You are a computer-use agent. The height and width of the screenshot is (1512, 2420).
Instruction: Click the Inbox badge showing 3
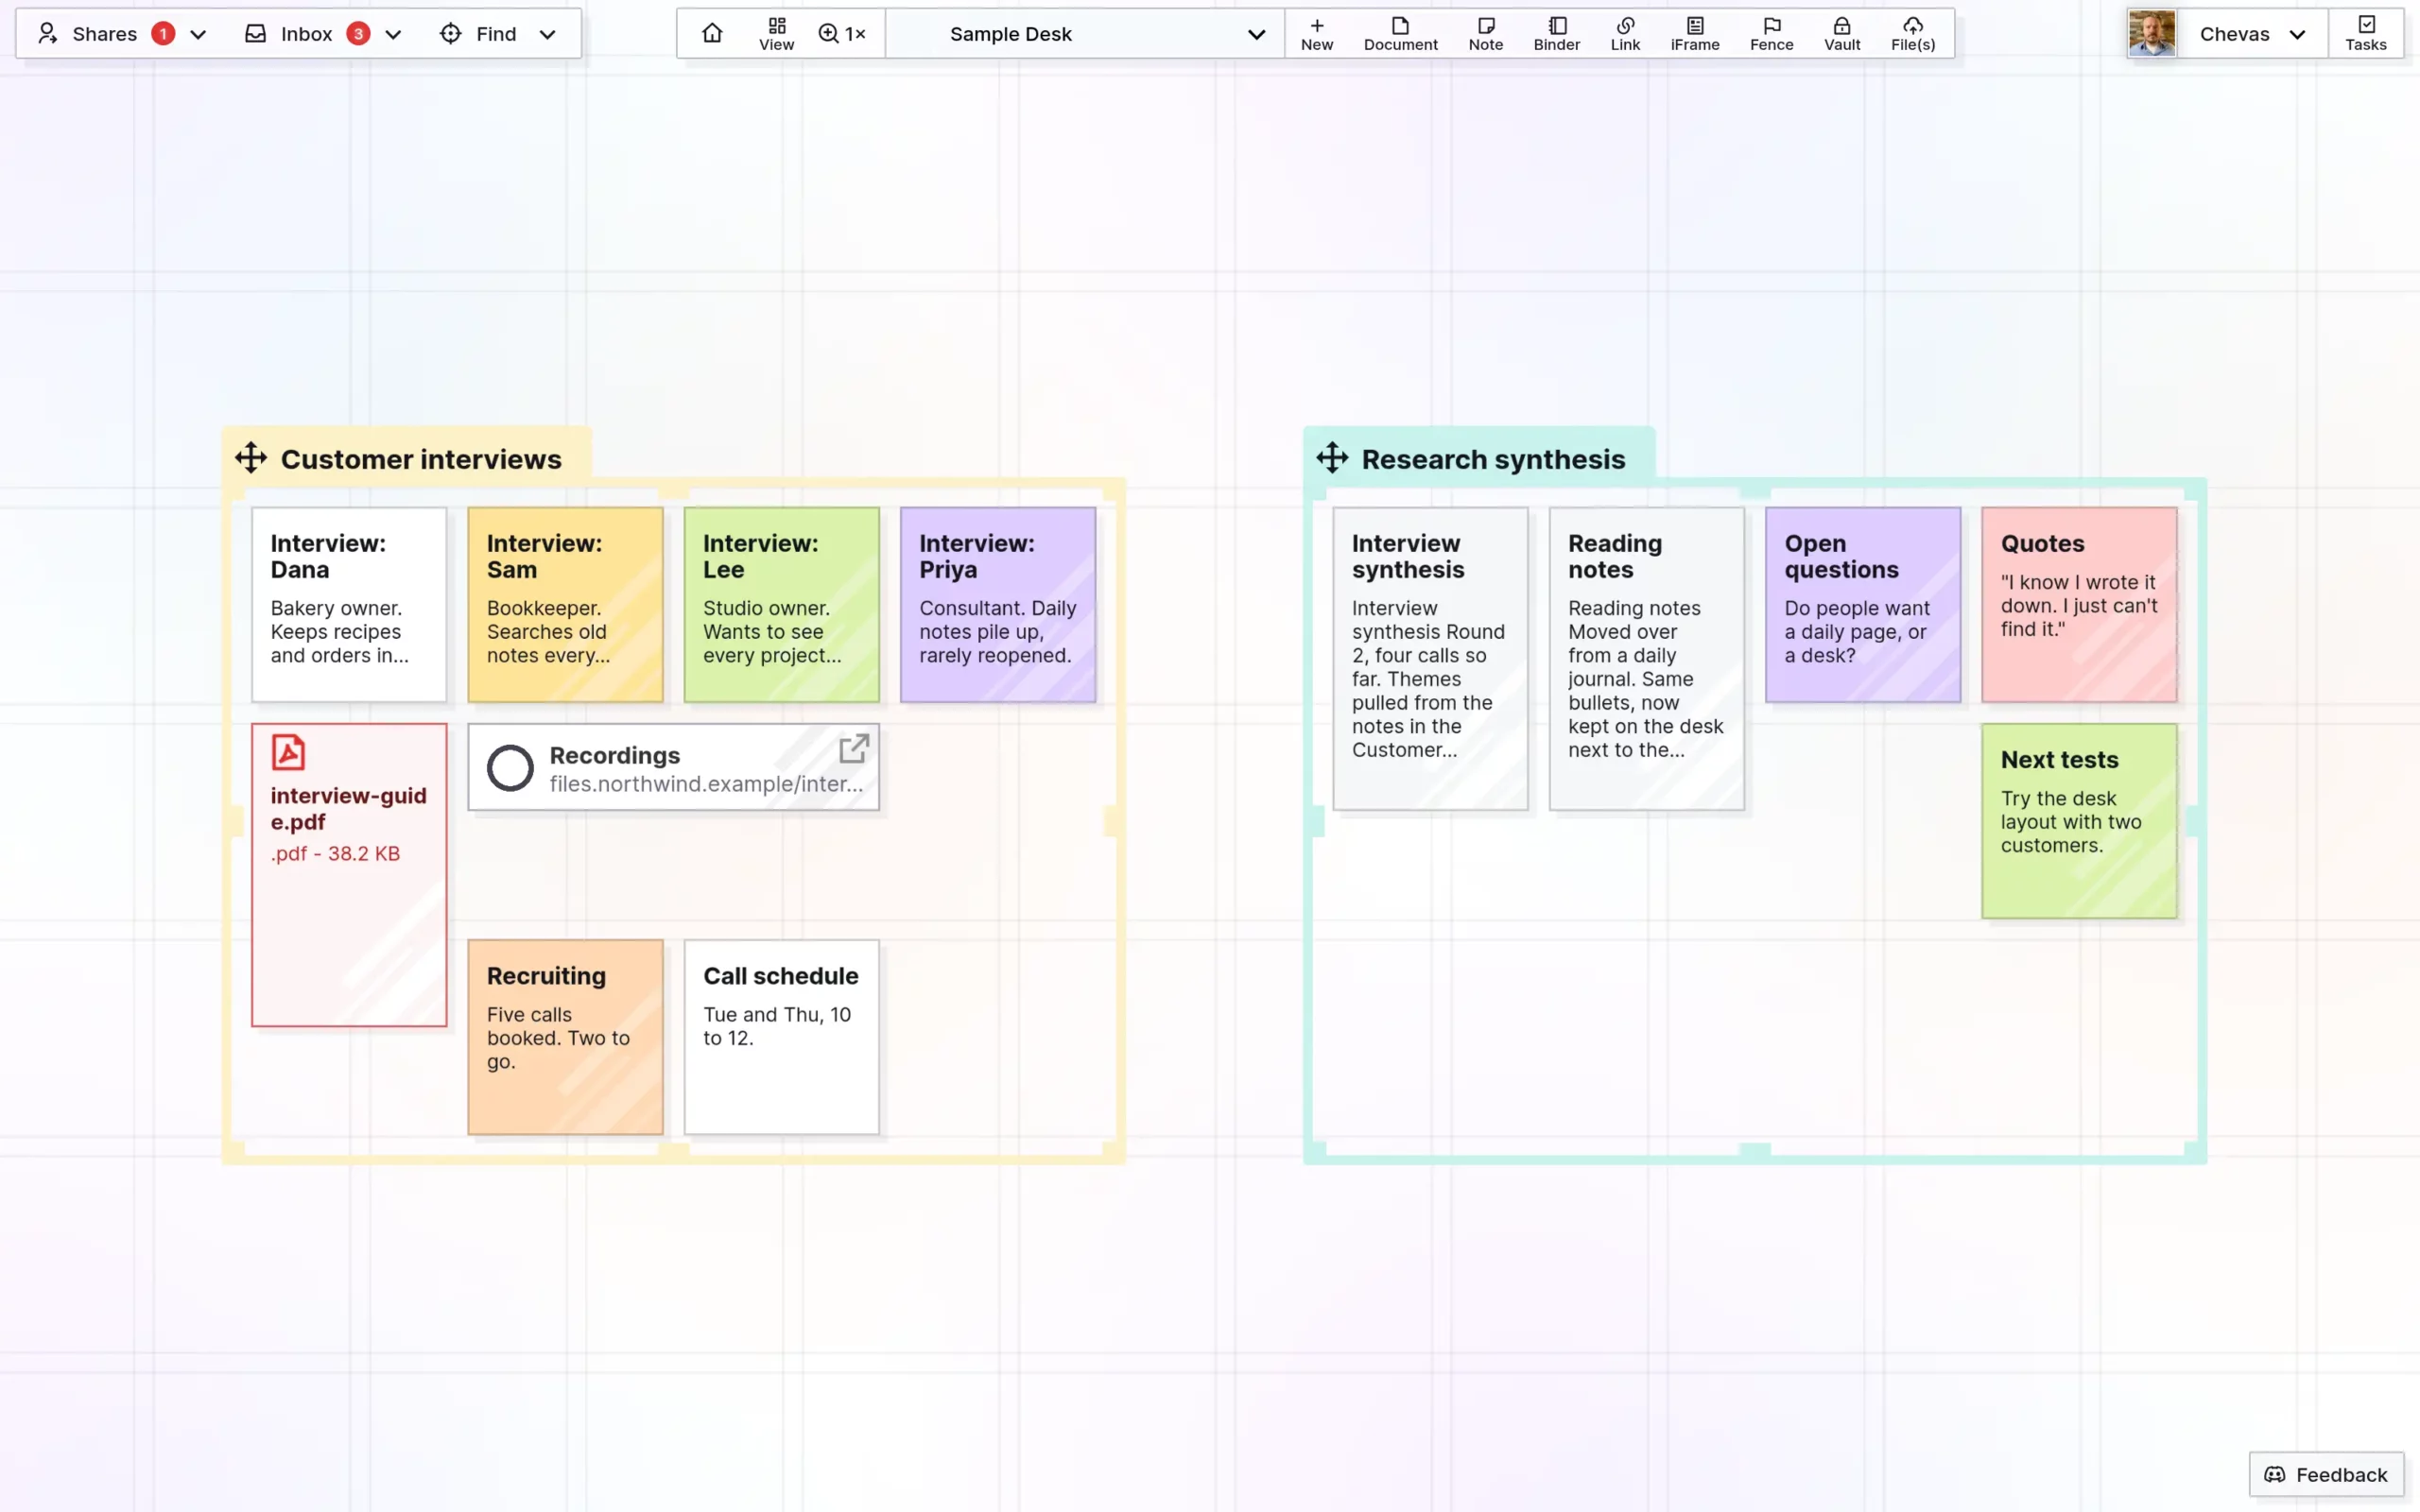pos(358,33)
